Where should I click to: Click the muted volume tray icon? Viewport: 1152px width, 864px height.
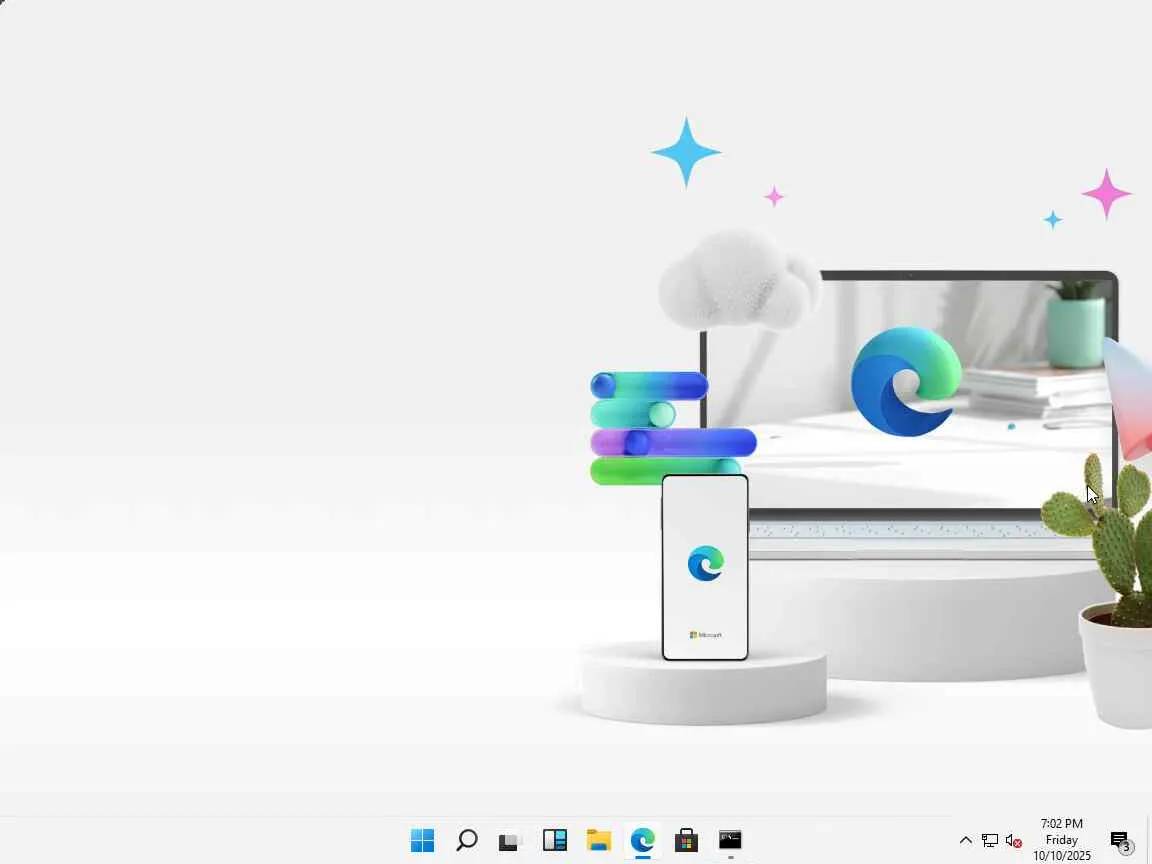click(x=1013, y=840)
